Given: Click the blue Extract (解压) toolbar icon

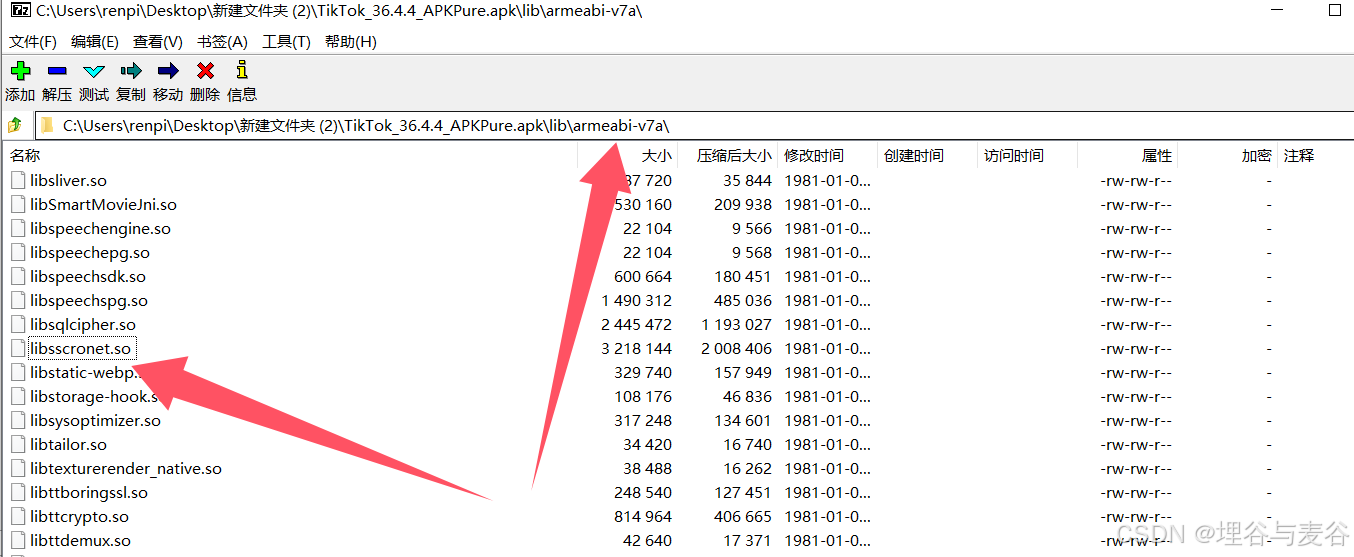Looking at the screenshot, I should tap(57, 71).
